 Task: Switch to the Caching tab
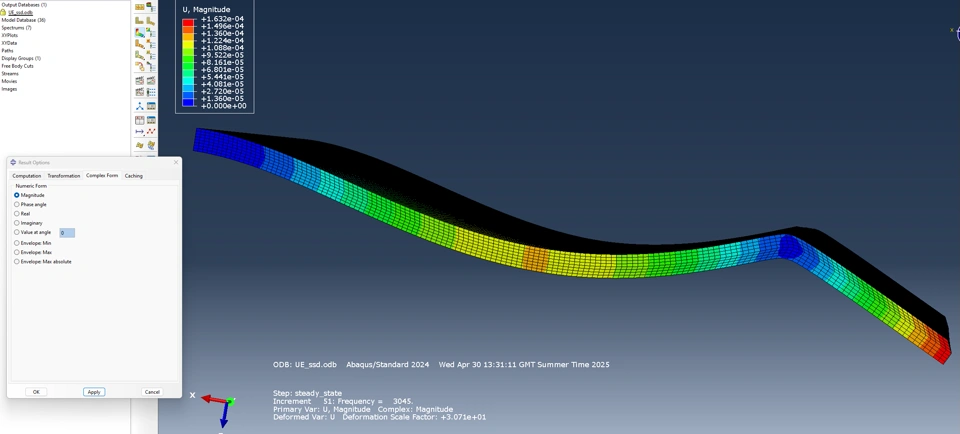(x=133, y=176)
